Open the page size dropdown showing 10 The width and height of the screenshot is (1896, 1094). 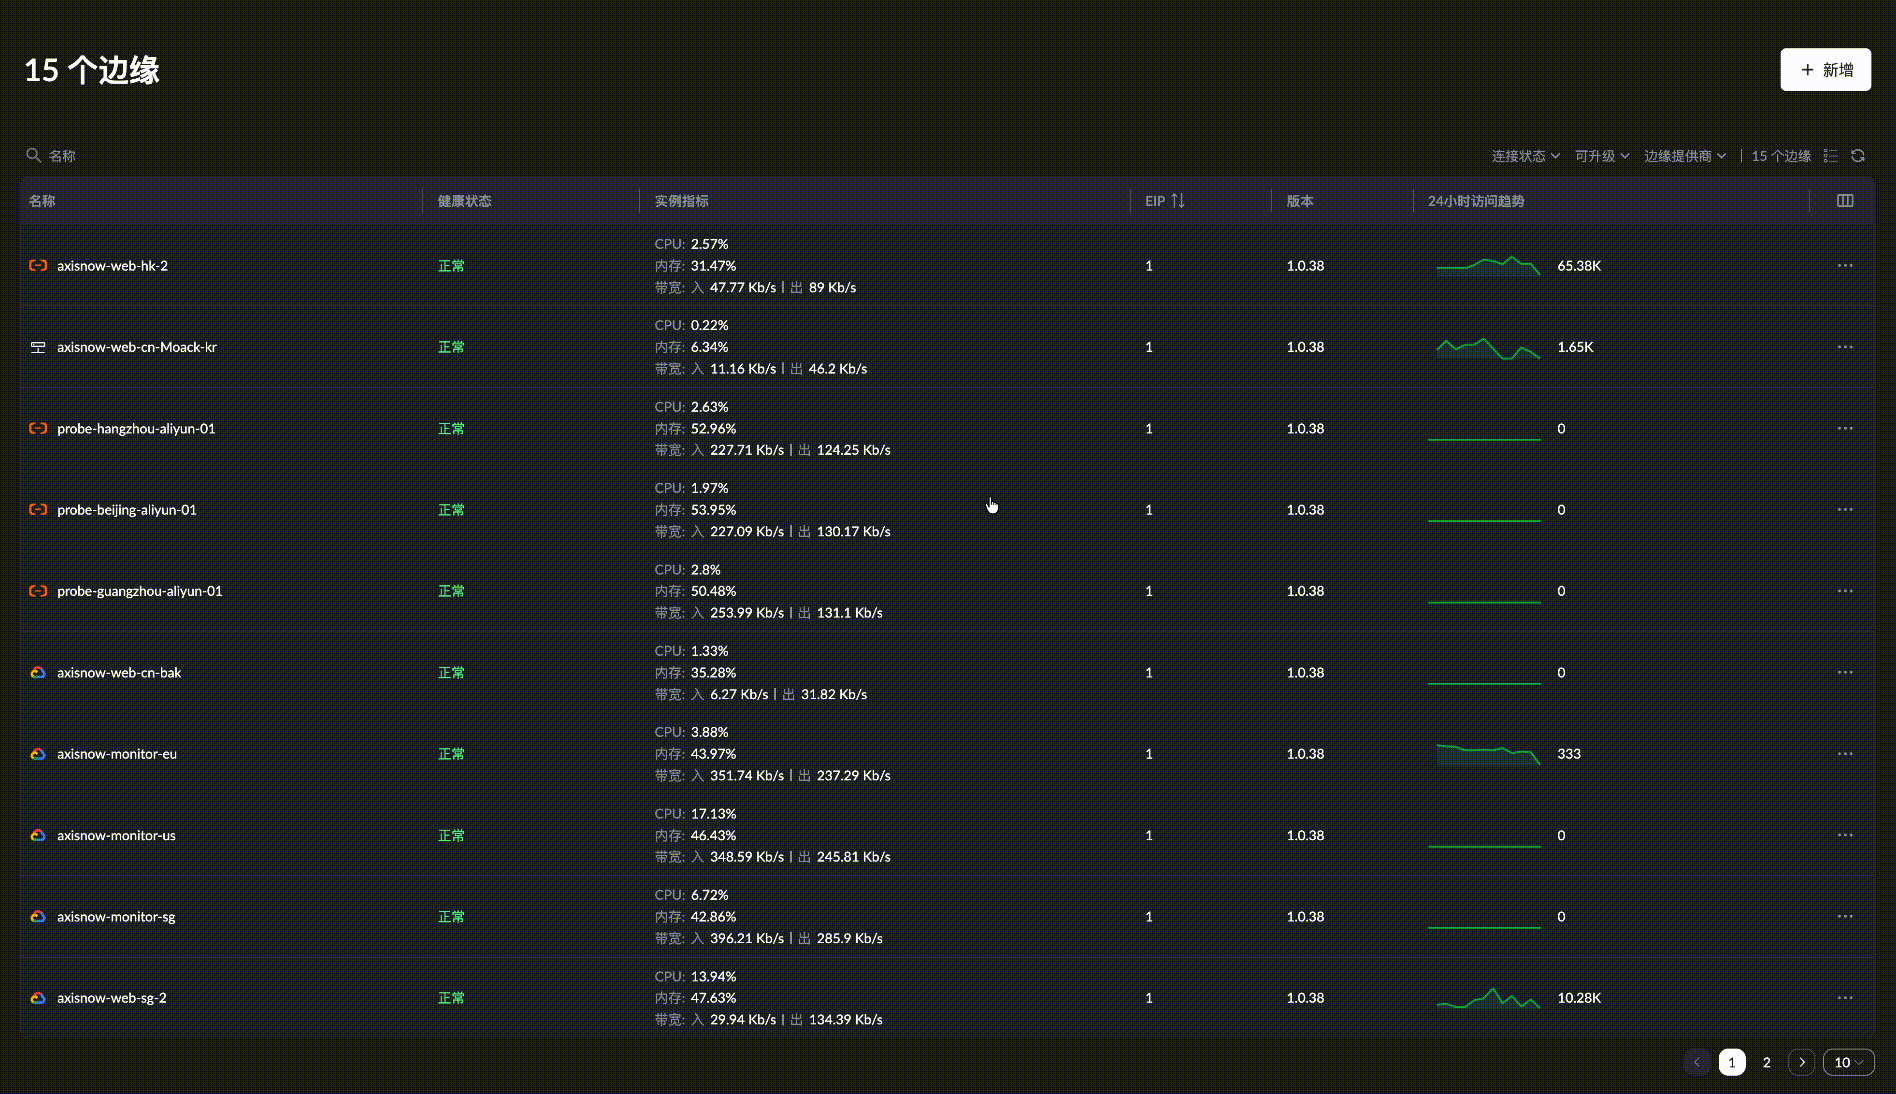(x=1848, y=1062)
